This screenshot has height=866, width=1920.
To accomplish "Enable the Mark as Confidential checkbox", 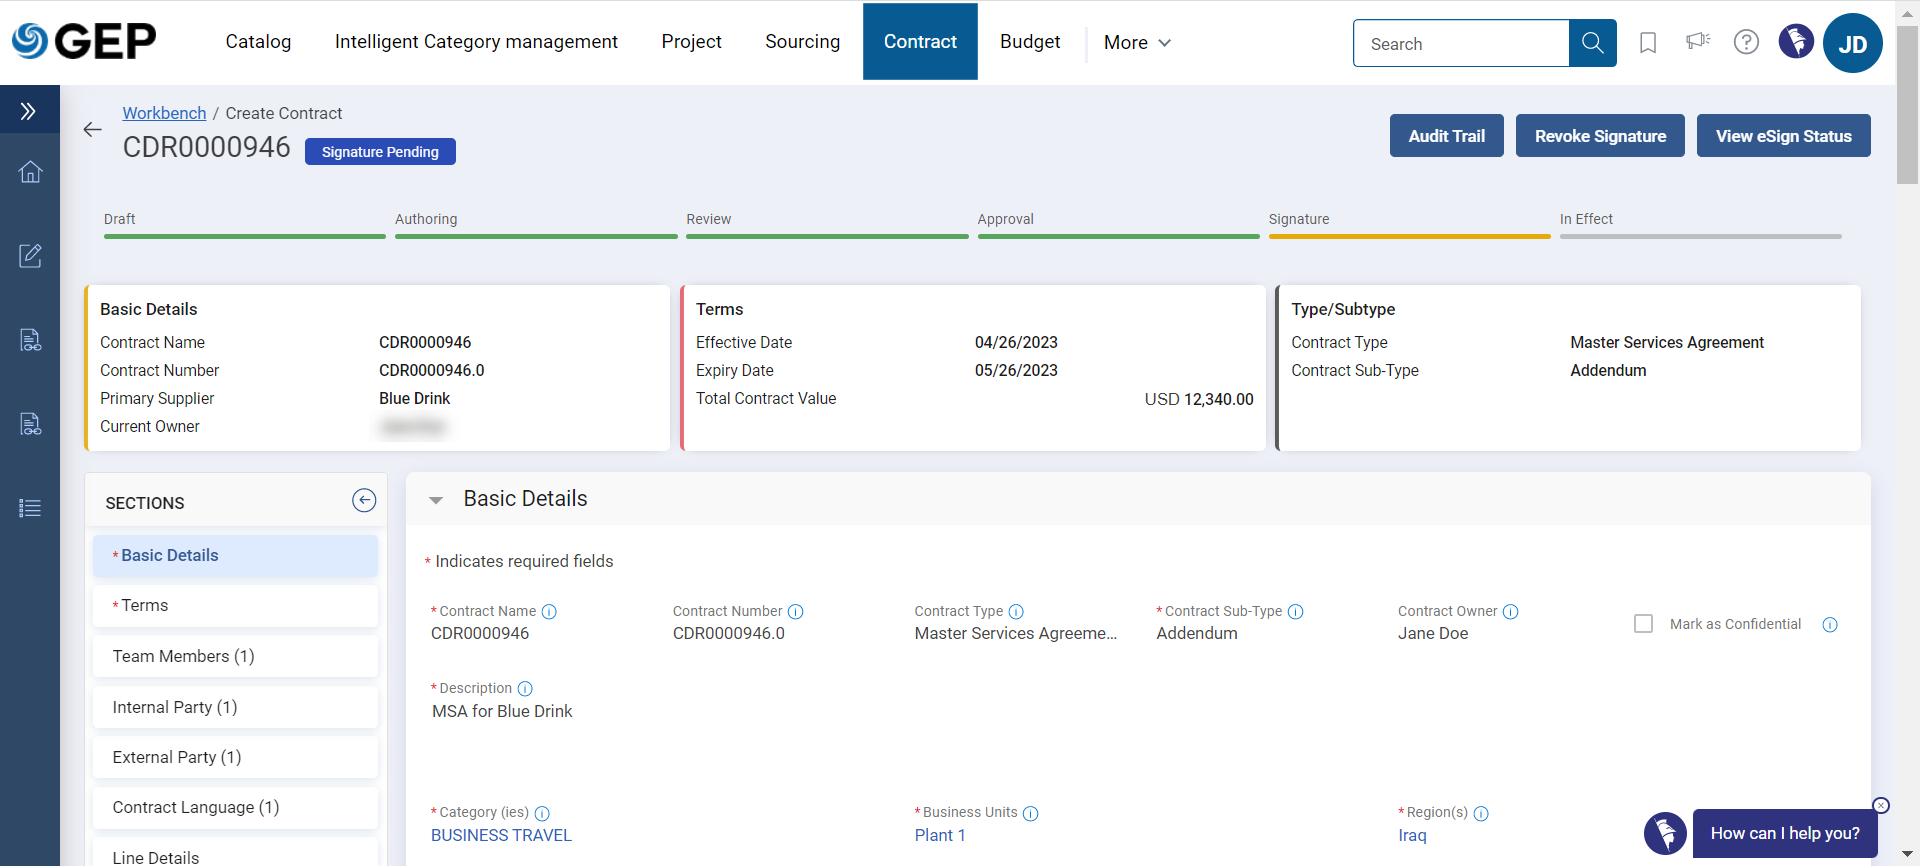I will [x=1643, y=624].
